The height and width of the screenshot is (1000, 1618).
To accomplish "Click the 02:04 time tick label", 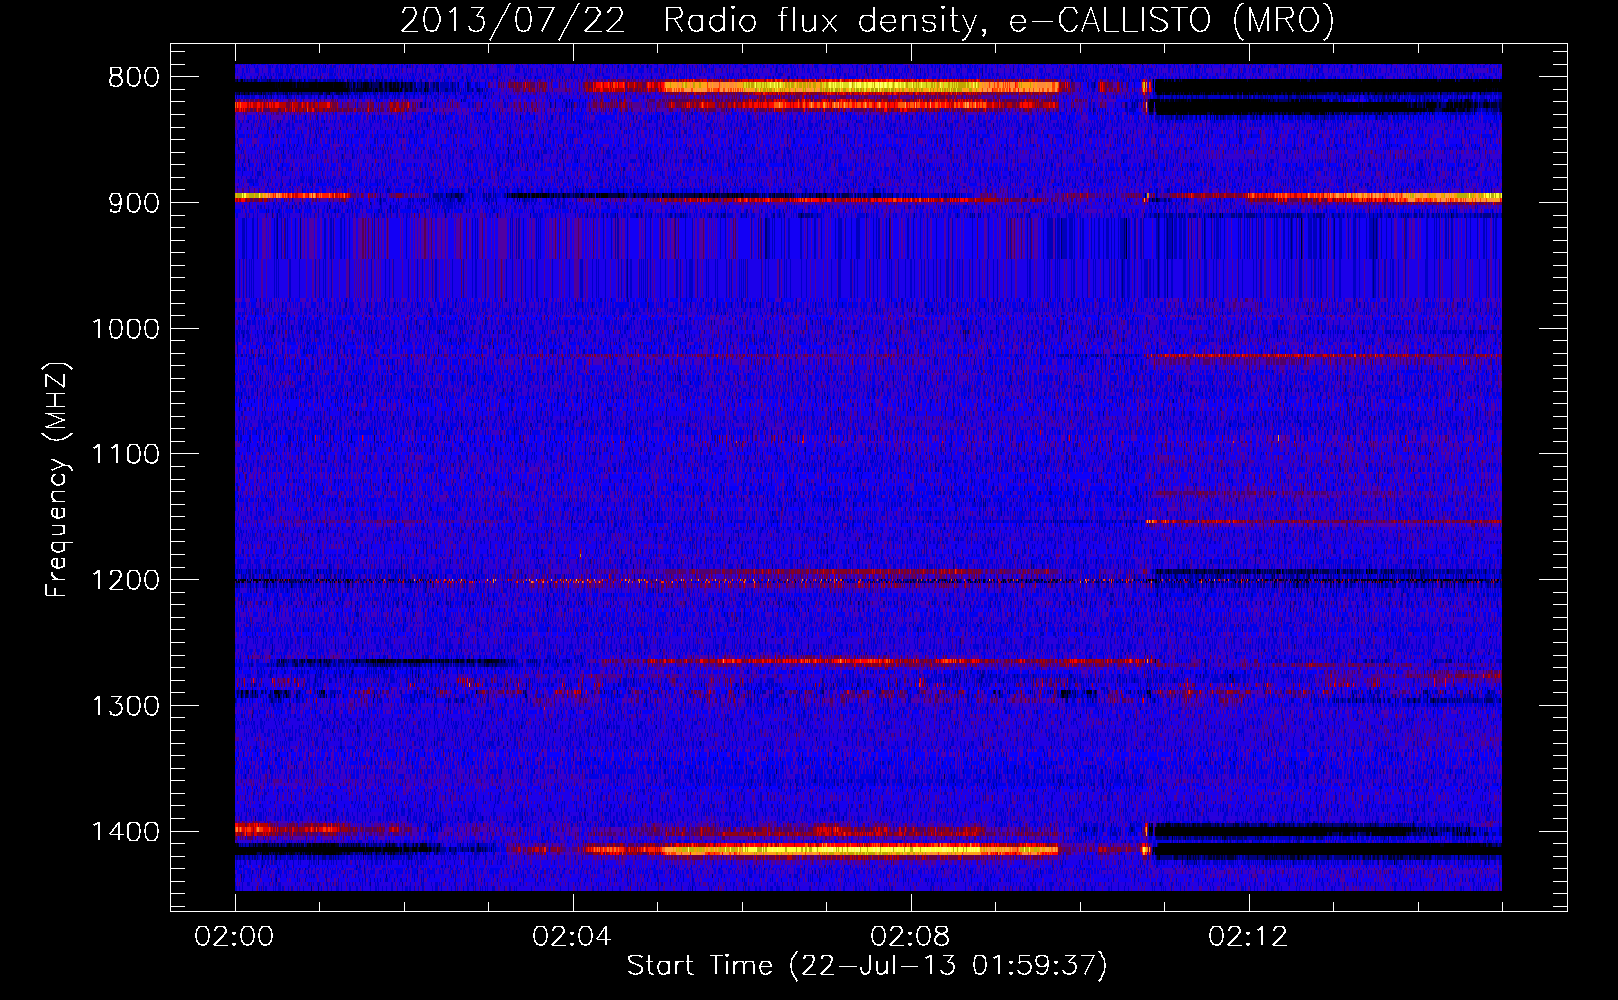I will (x=572, y=937).
